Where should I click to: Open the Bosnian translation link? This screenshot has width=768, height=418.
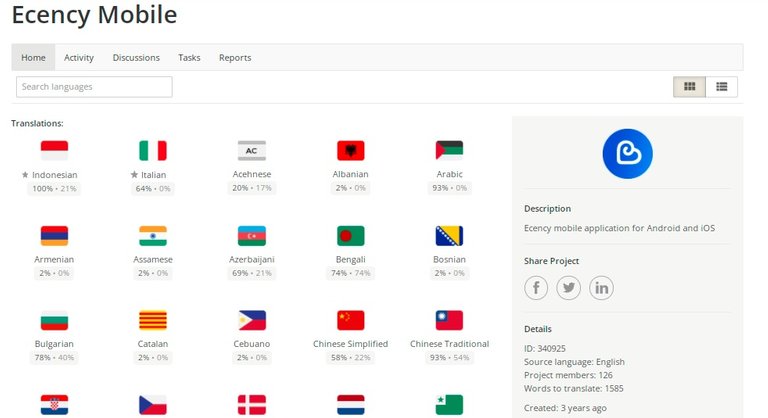[449, 259]
